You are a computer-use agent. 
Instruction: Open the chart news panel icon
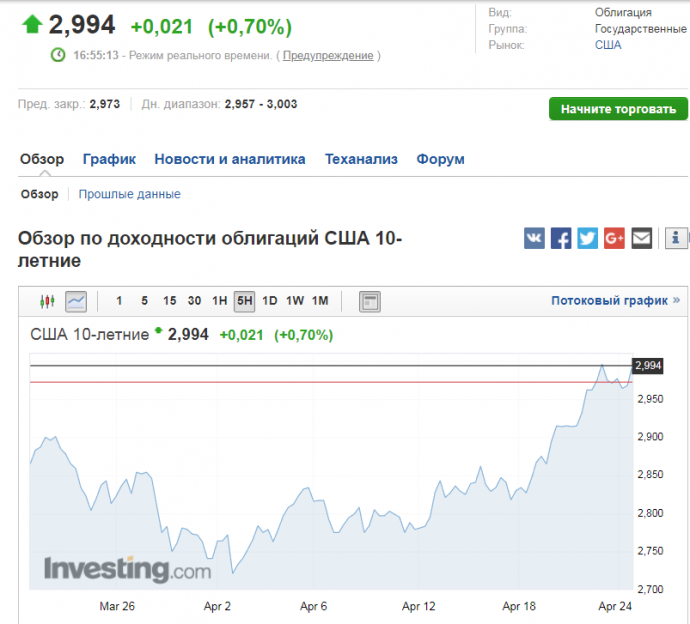click(370, 301)
